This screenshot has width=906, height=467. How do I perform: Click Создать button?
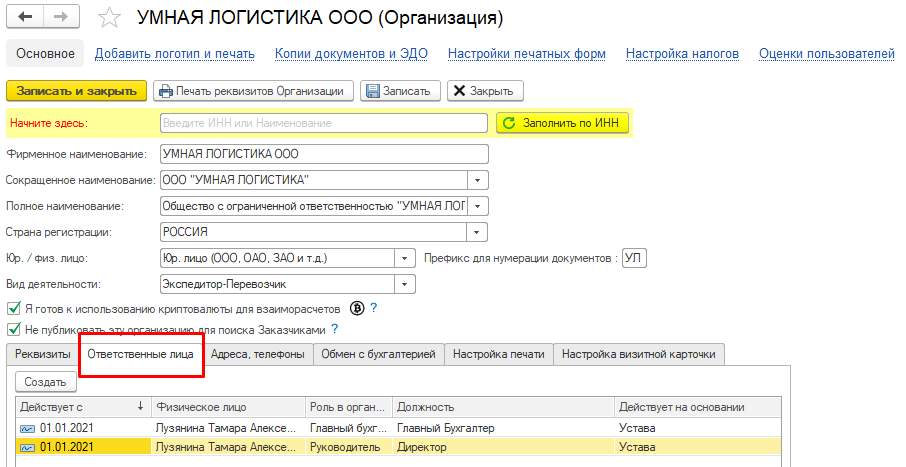[46, 382]
